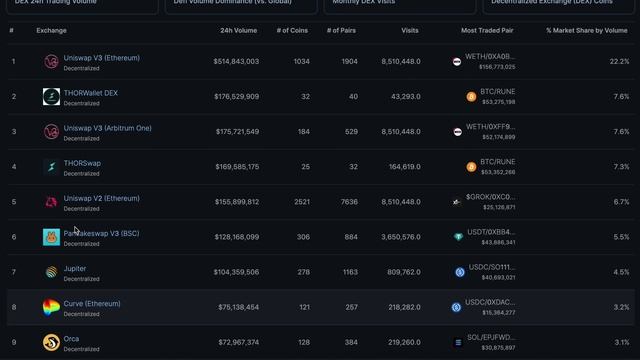Click the $75,138,454 volume value
This screenshot has width=640, height=360.
tap(239, 307)
